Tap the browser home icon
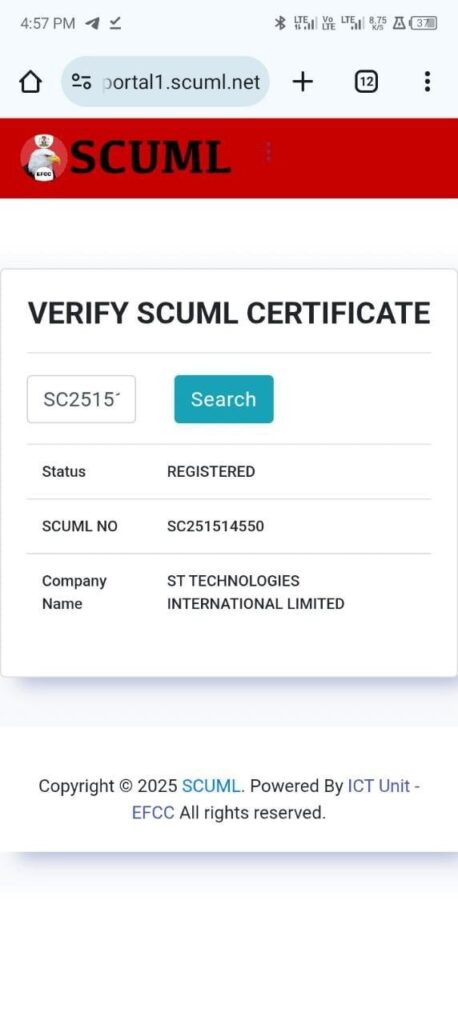This screenshot has width=458, height=1024. click(x=30, y=82)
